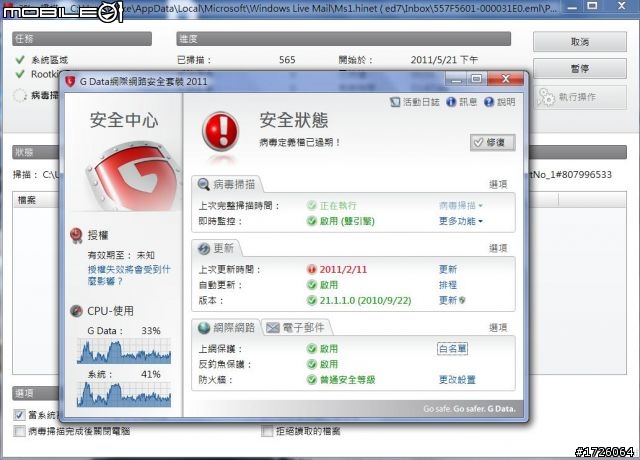Click the red warning icon beside 2011/2/11

312,269
